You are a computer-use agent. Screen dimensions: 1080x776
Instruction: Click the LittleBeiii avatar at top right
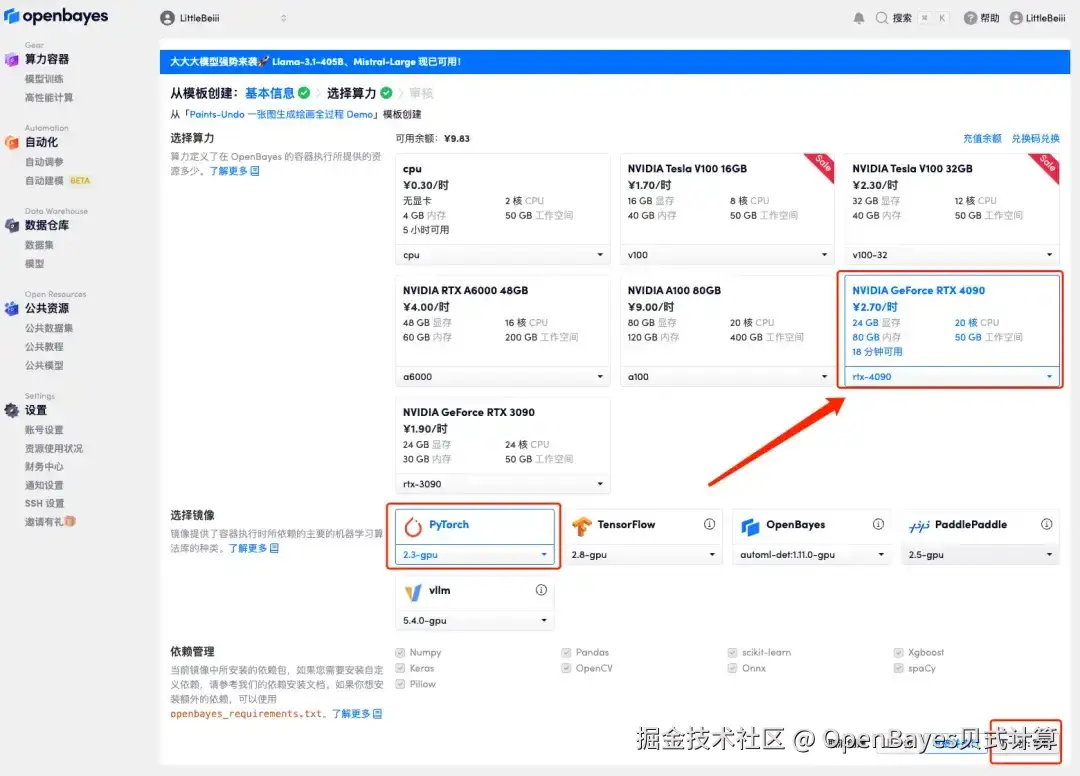coord(1016,18)
